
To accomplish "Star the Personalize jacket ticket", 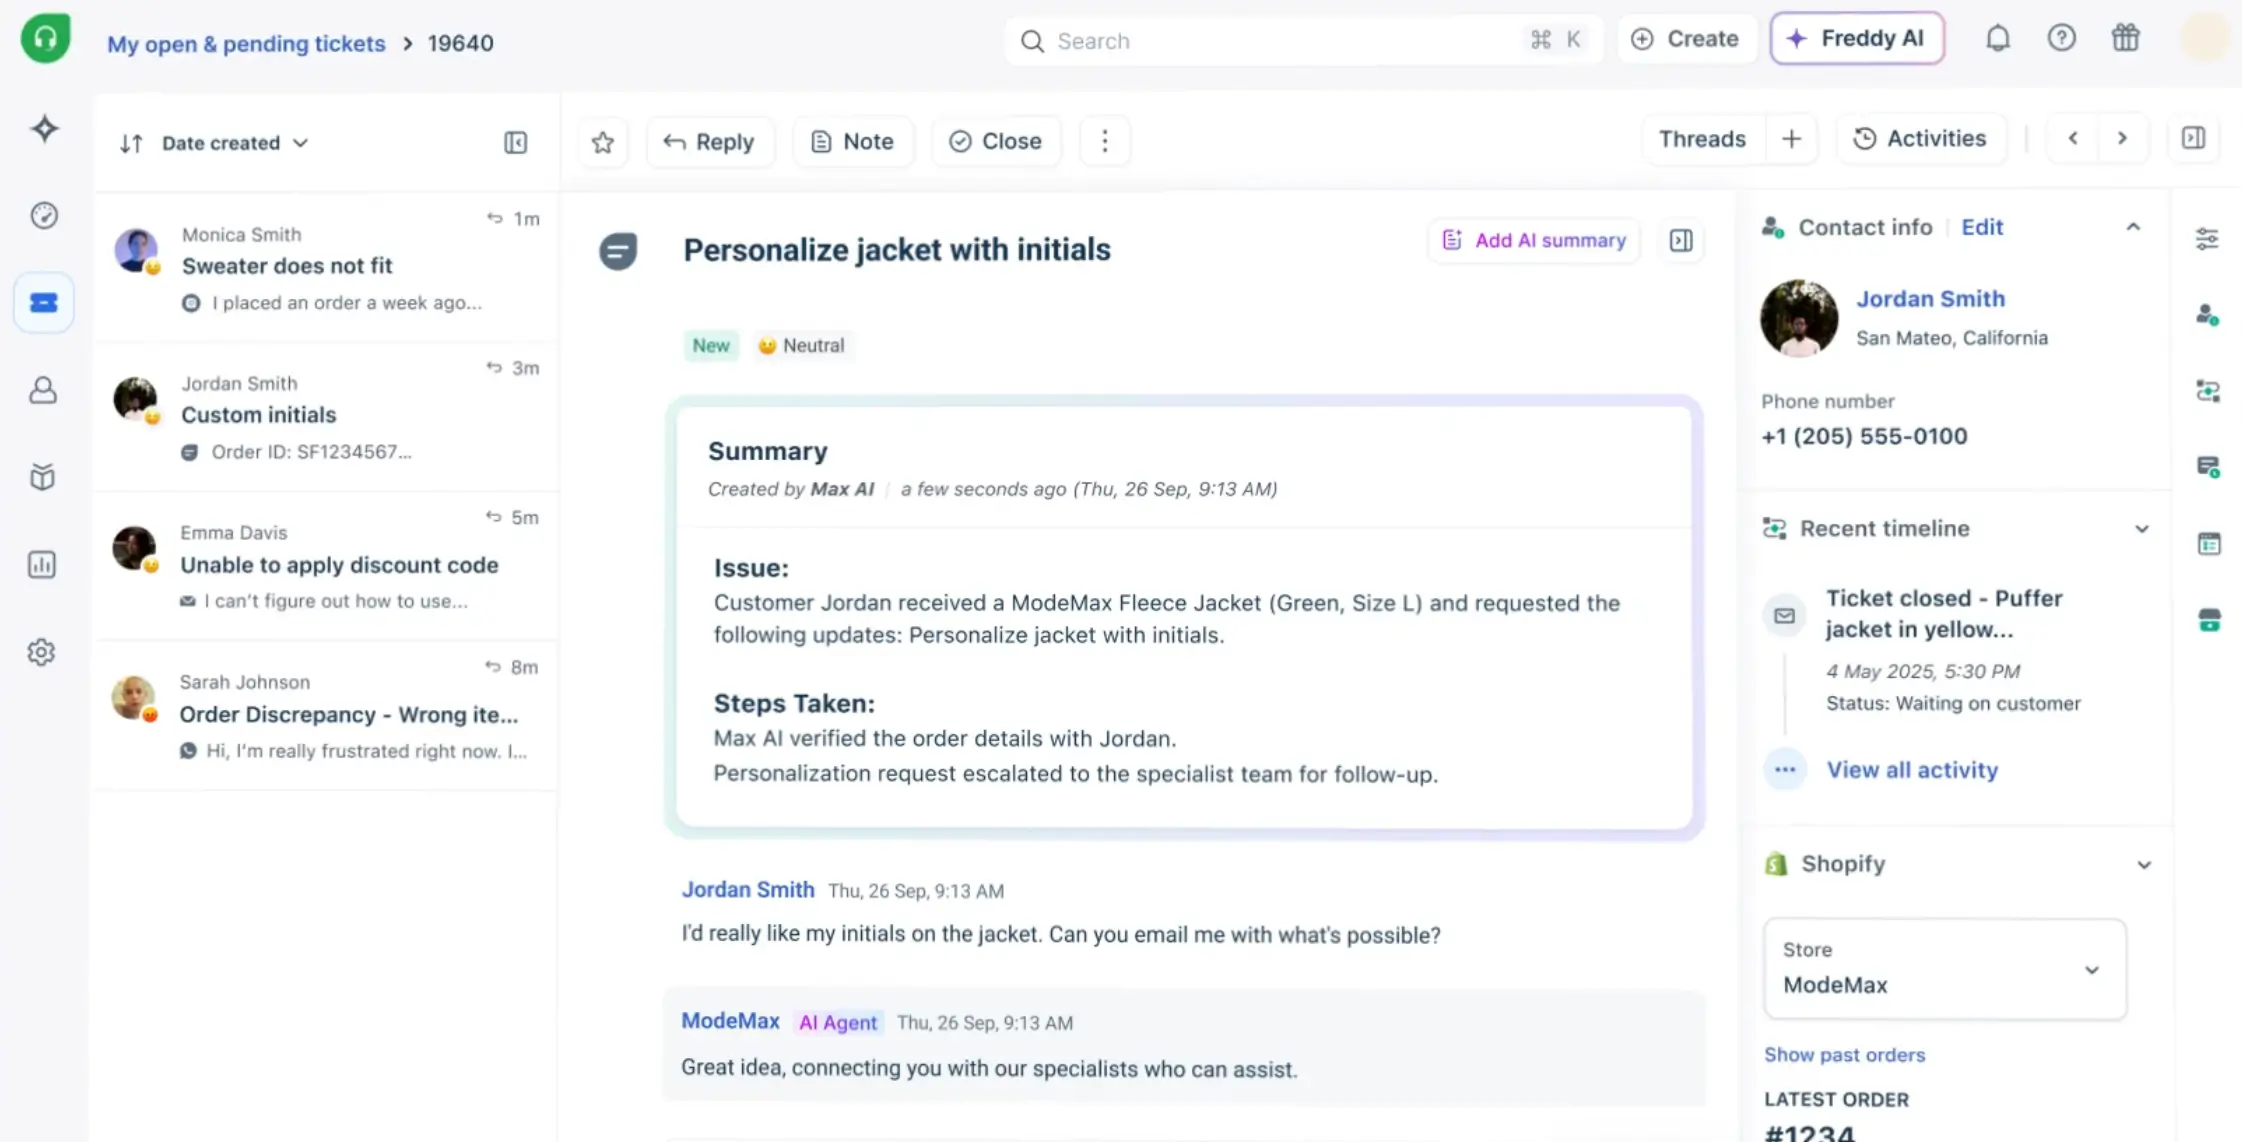I will [x=602, y=142].
